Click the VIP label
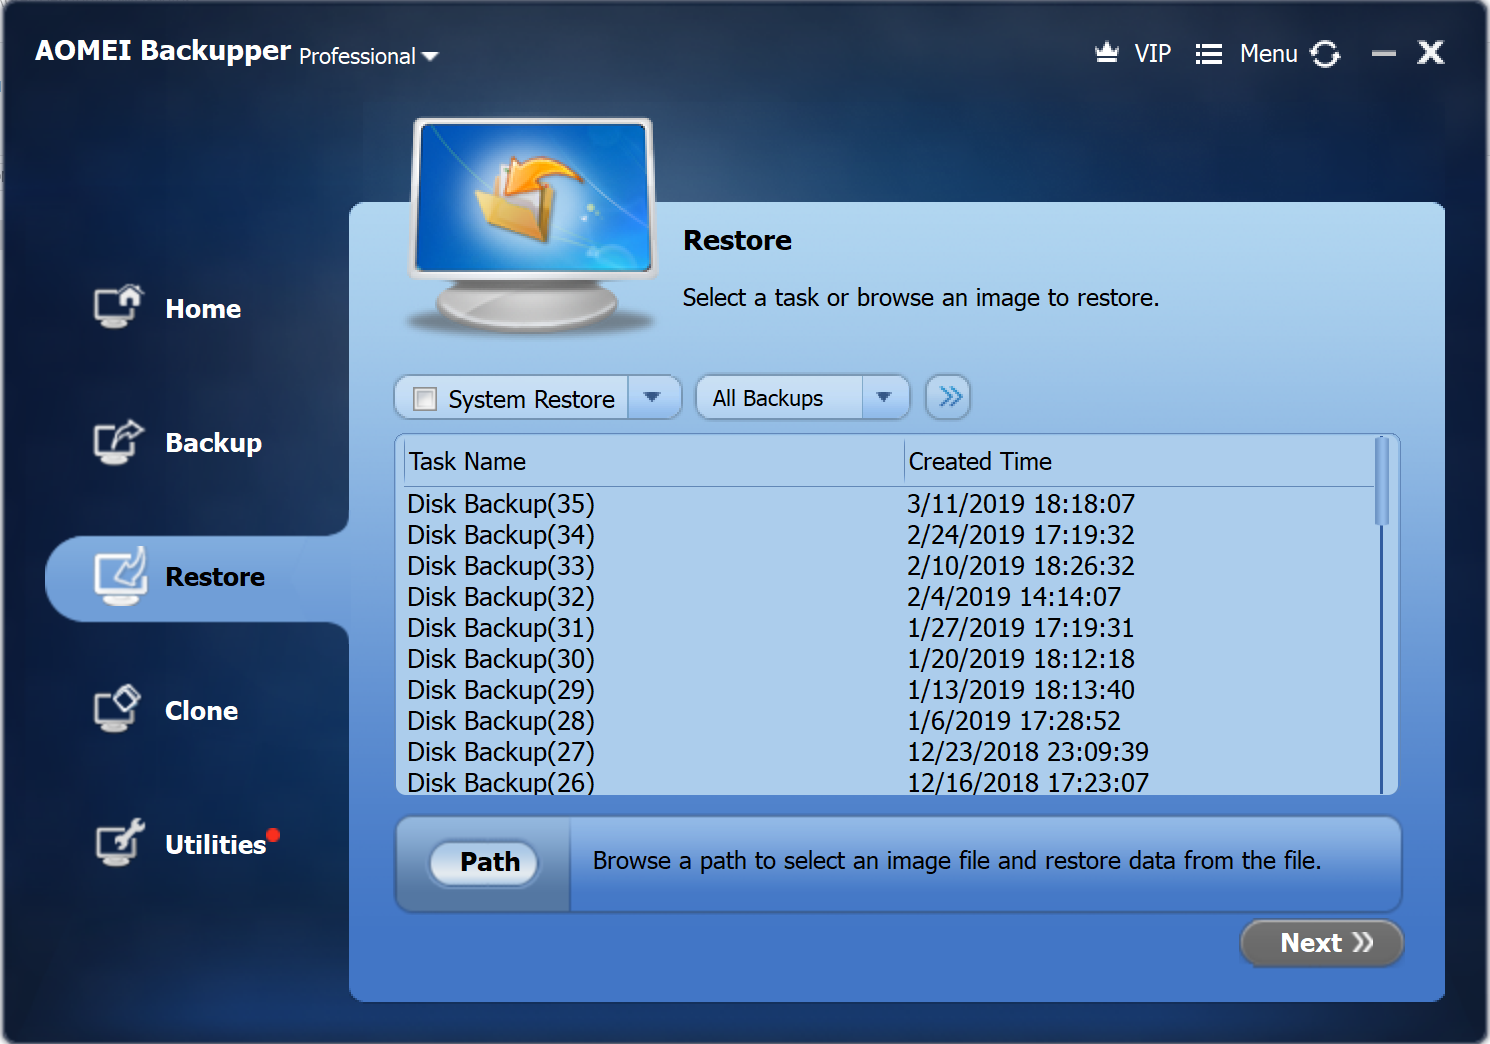Image resolution: width=1490 pixels, height=1044 pixels. [x=1152, y=54]
